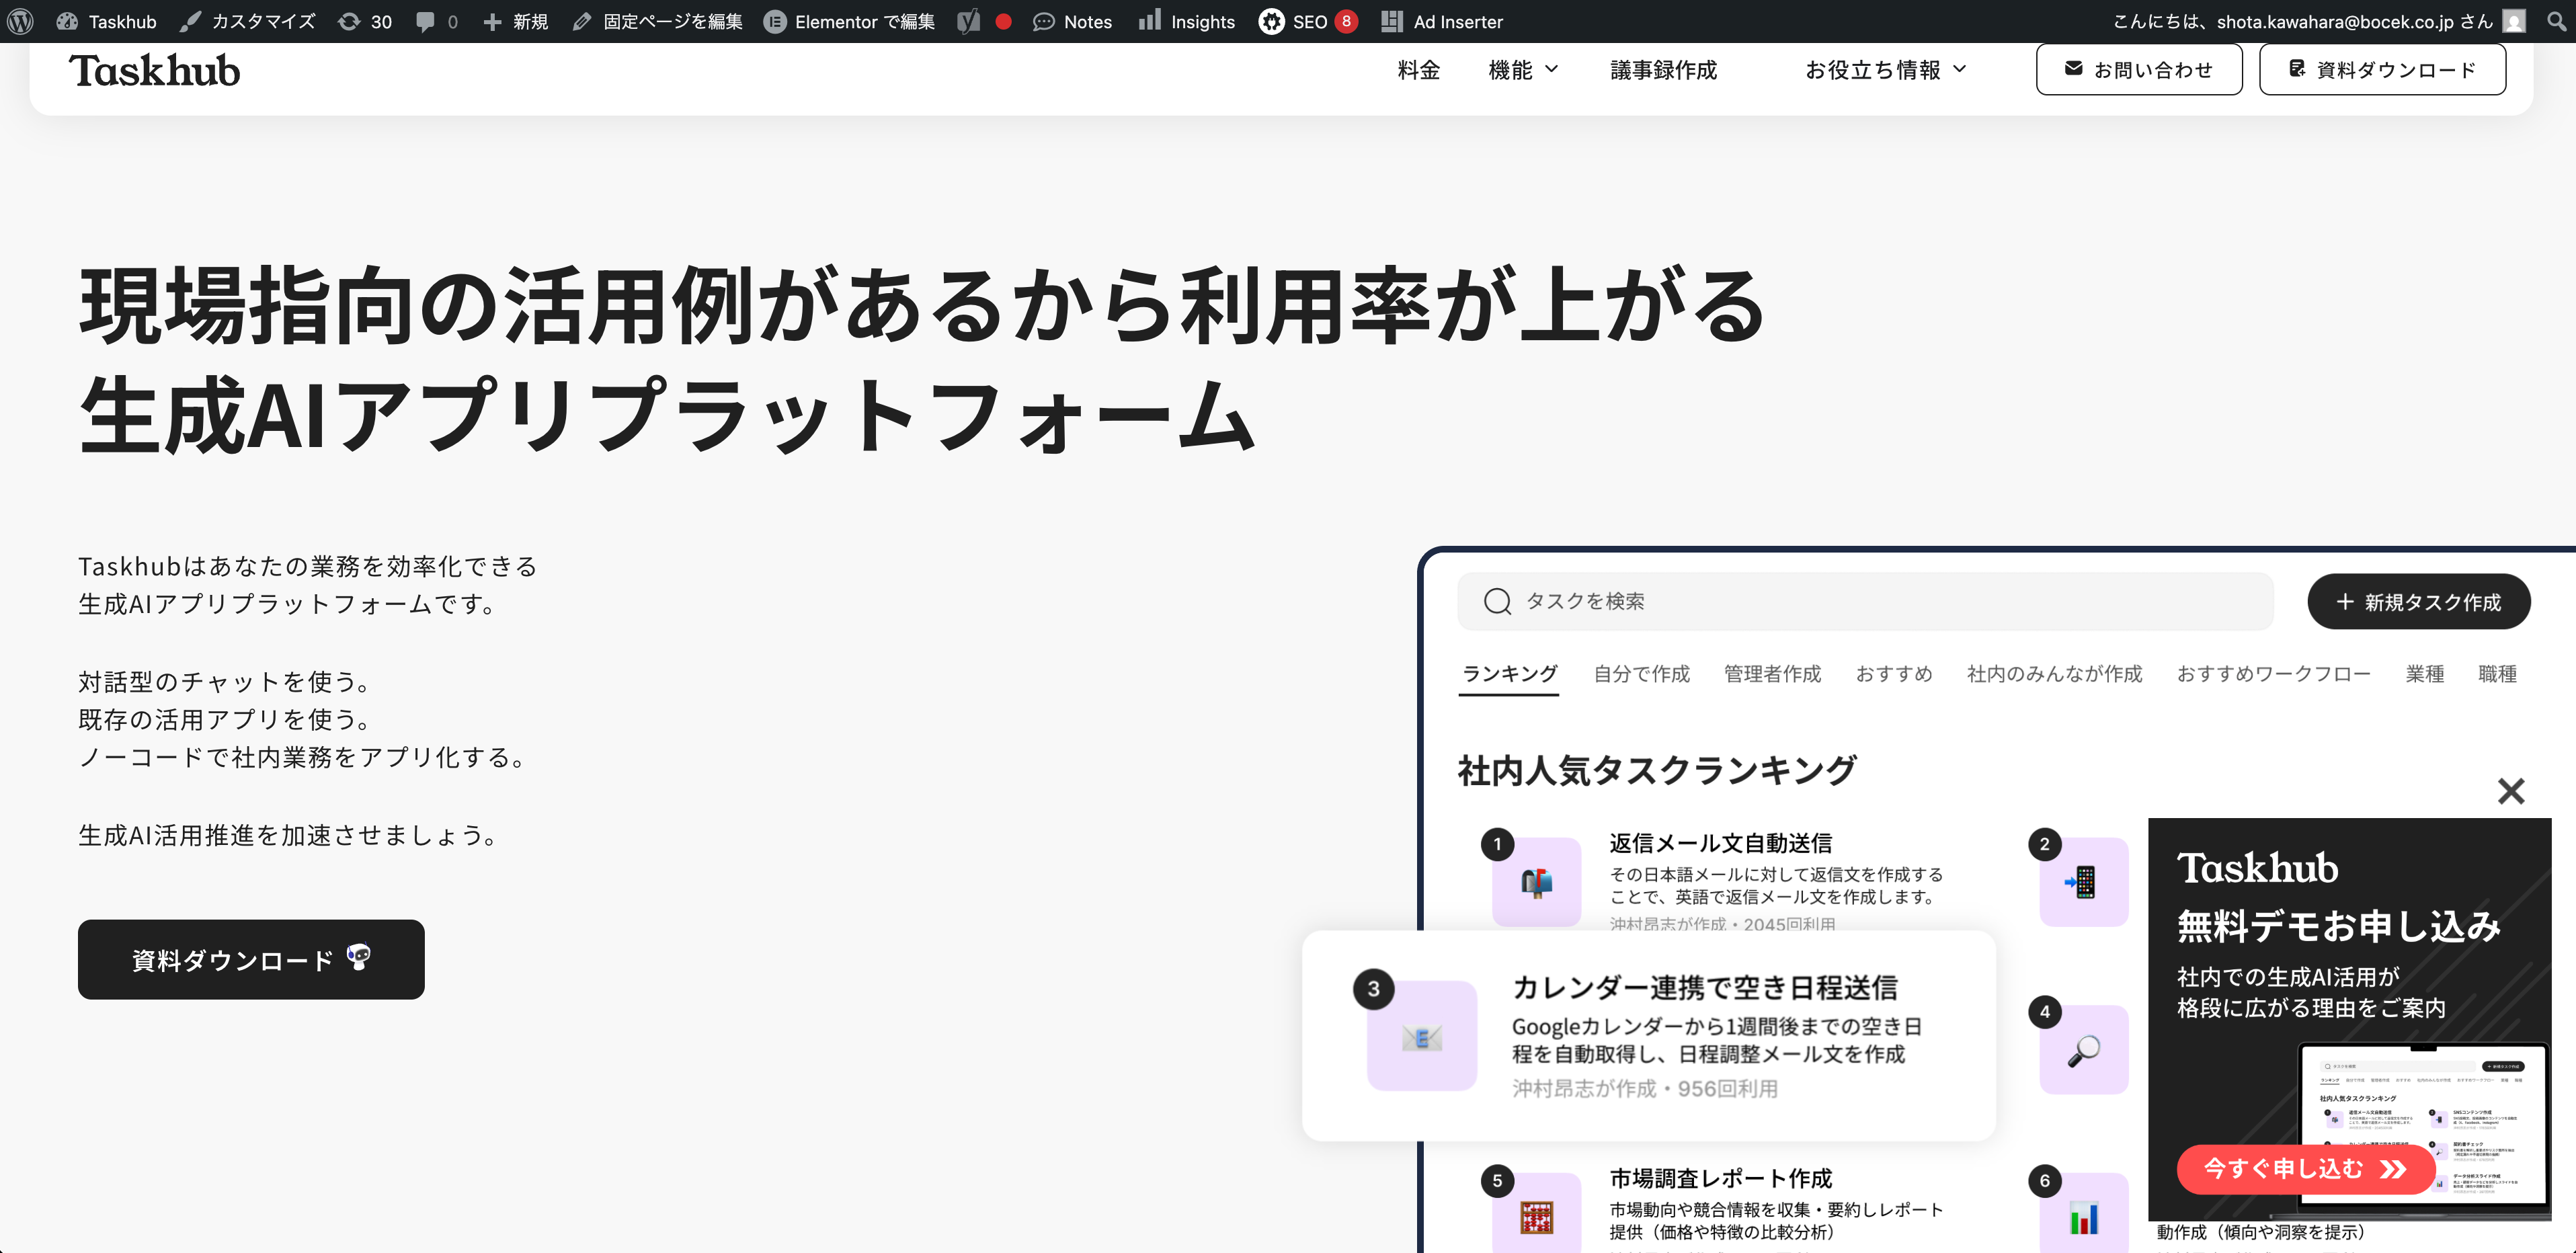The width and height of the screenshot is (2576, 1253).
Task: Close the Taskhub demo popup banner
Action: (2510, 791)
